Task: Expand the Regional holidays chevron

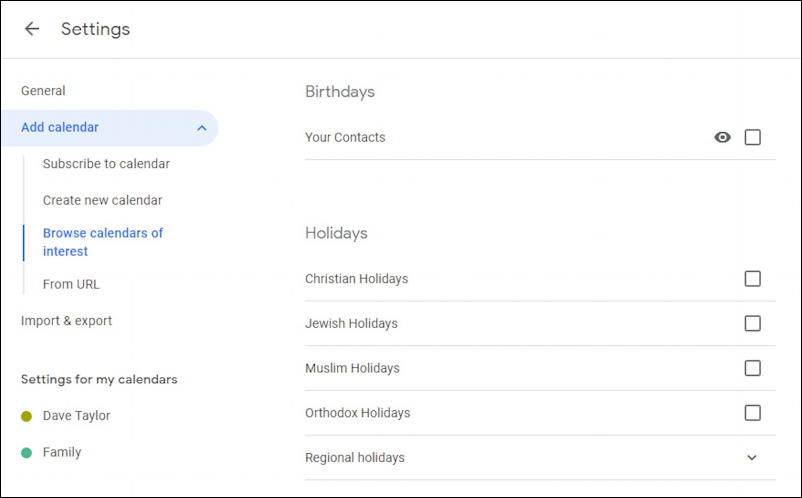Action: coord(752,458)
